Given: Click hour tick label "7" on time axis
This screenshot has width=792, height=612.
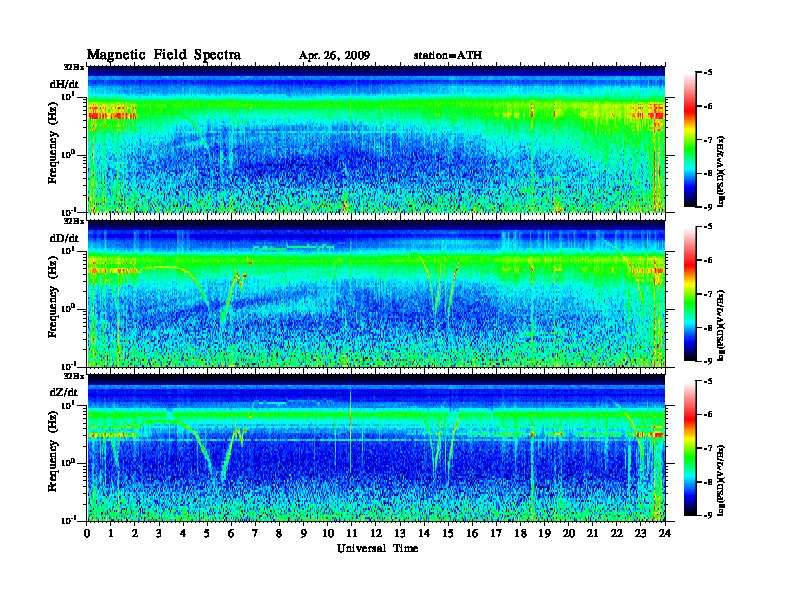Looking at the screenshot, I should 256,534.
